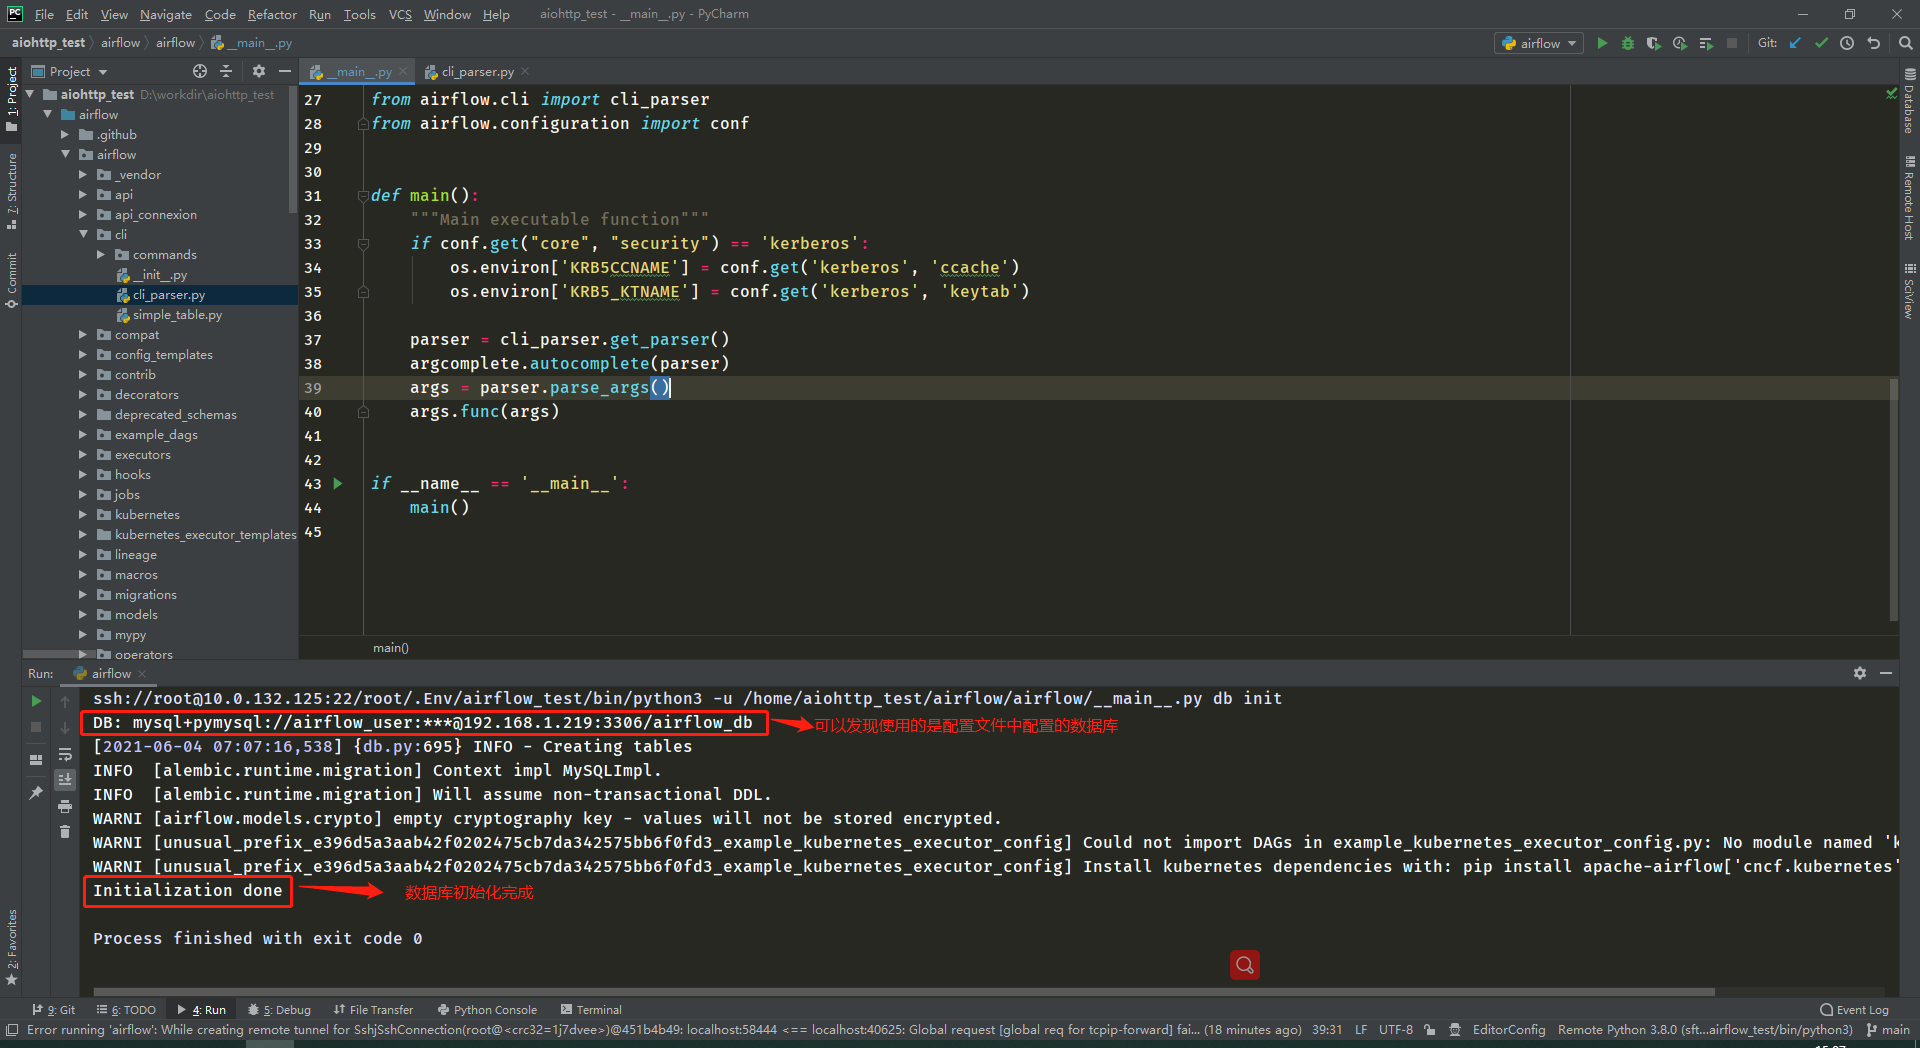Rerun airflow in Run panel
Image resolution: width=1920 pixels, height=1048 pixels.
[x=36, y=701]
